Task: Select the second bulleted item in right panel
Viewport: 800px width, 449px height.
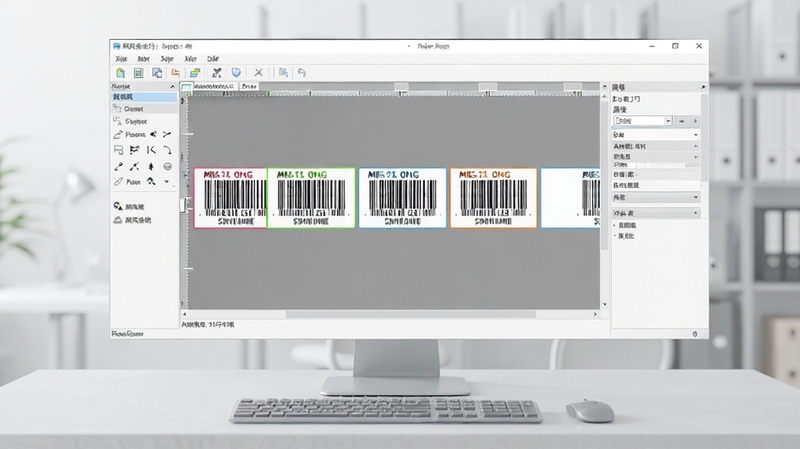Action: pyautogui.click(x=626, y=236)
